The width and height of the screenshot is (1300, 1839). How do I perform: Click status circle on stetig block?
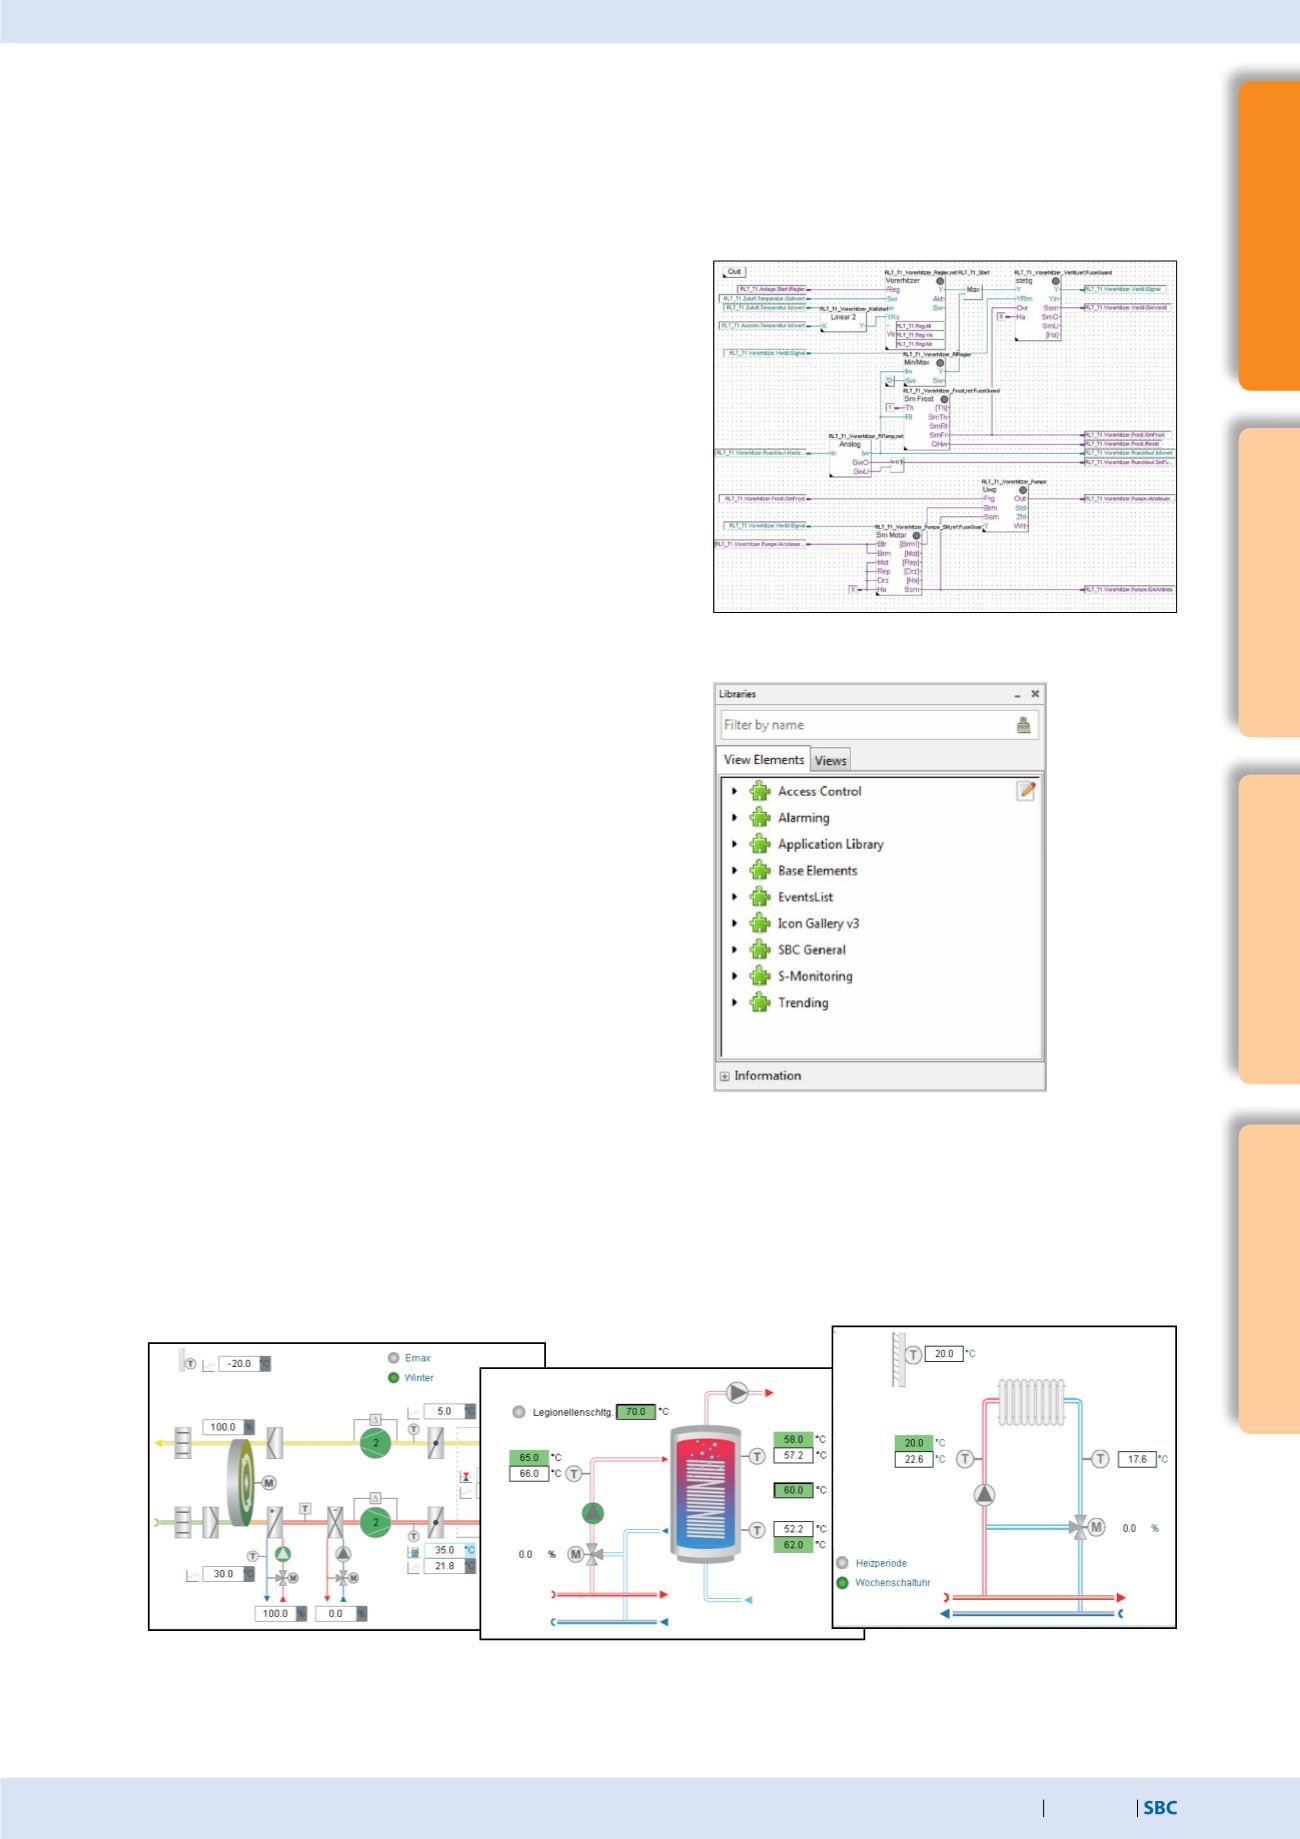(x=1056, y=281)
